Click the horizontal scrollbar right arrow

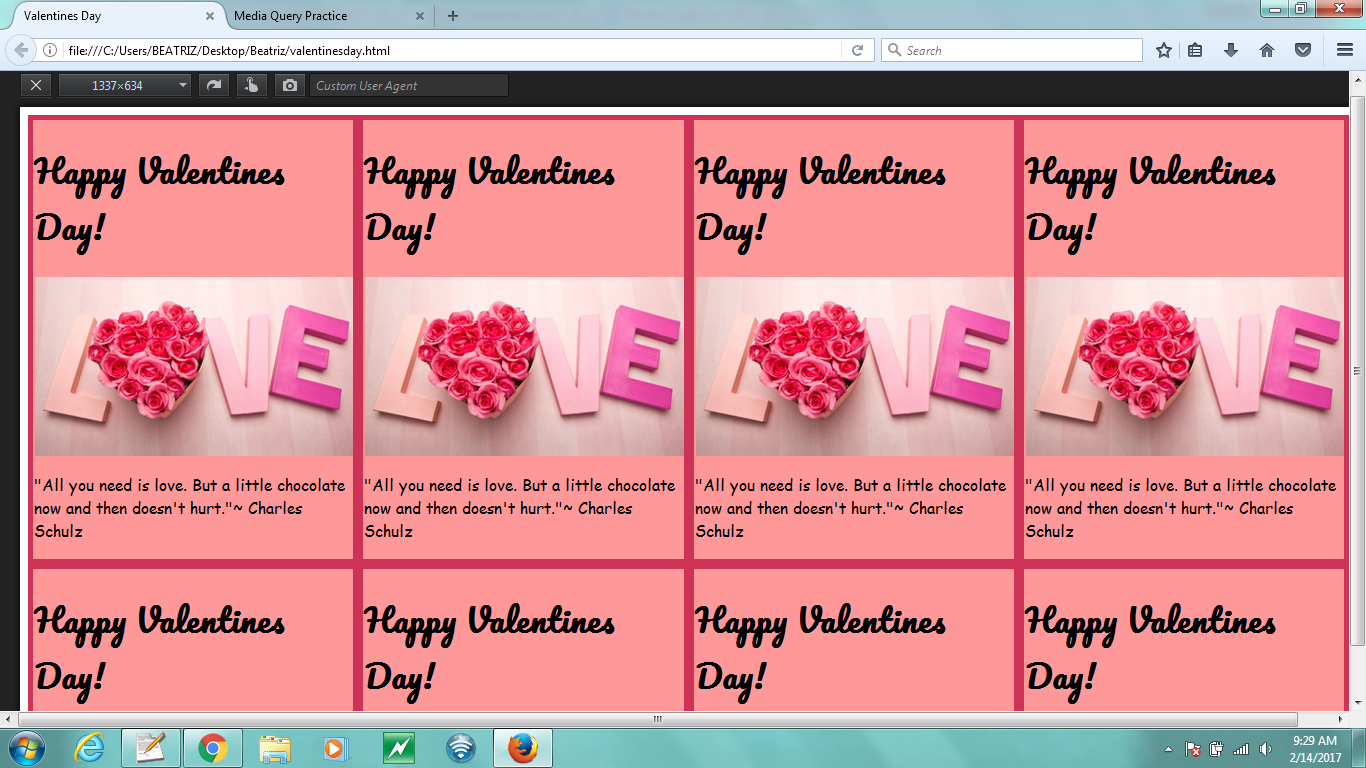coord(1341,719)
